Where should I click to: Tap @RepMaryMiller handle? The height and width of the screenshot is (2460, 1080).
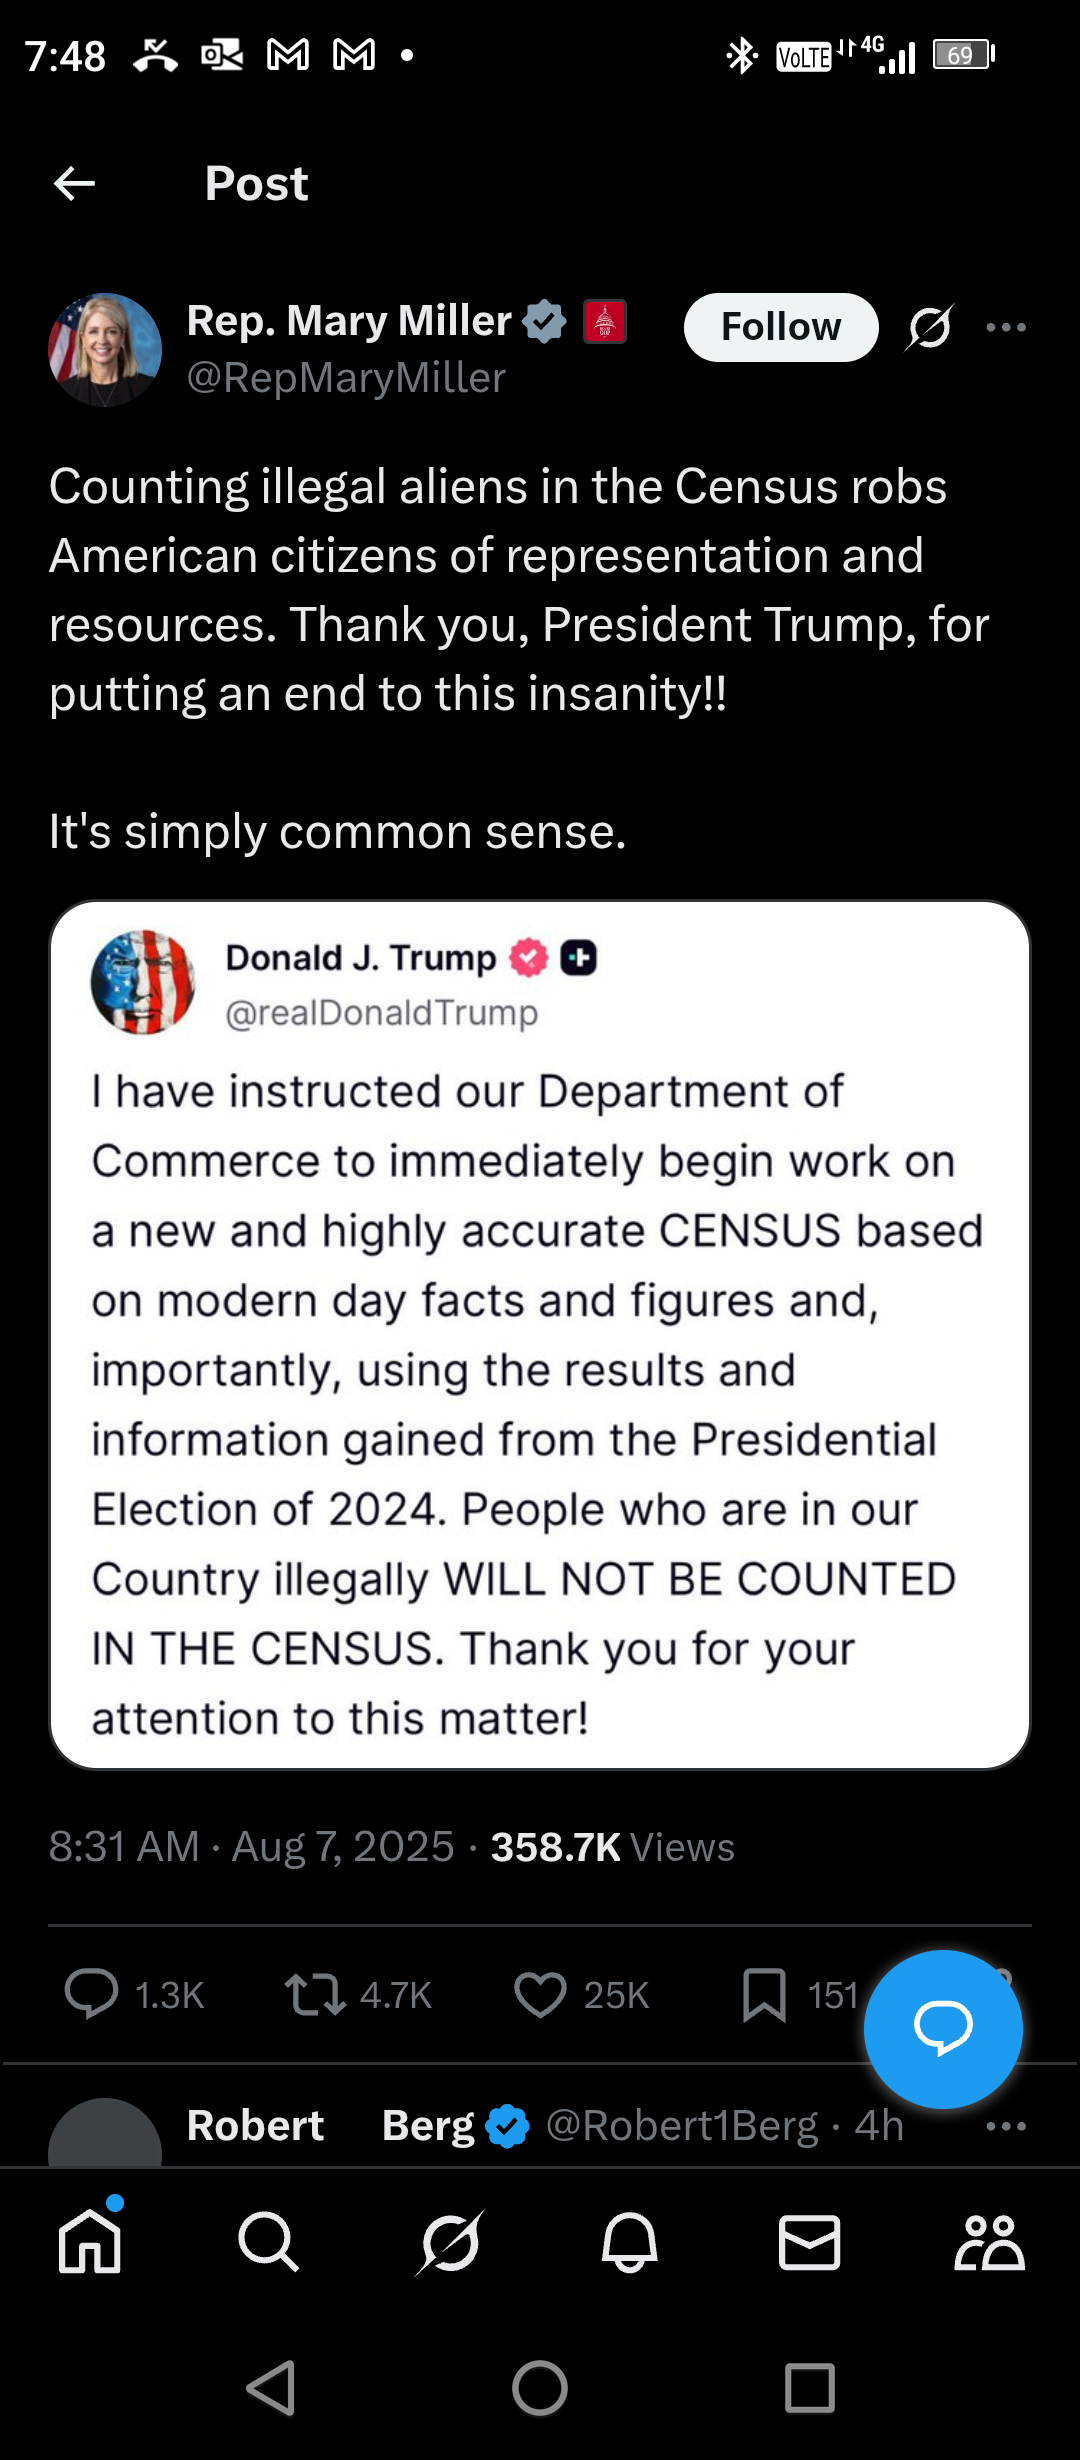coord(346,378)
